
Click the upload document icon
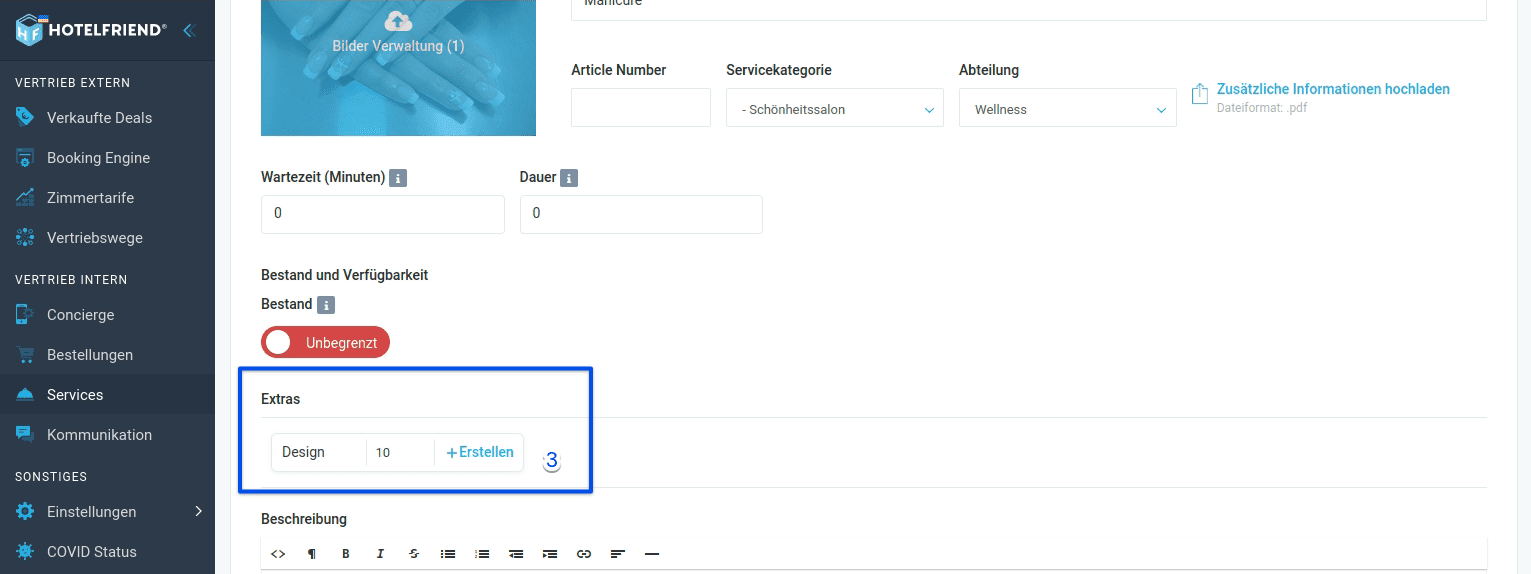(x=1200, y=94)
